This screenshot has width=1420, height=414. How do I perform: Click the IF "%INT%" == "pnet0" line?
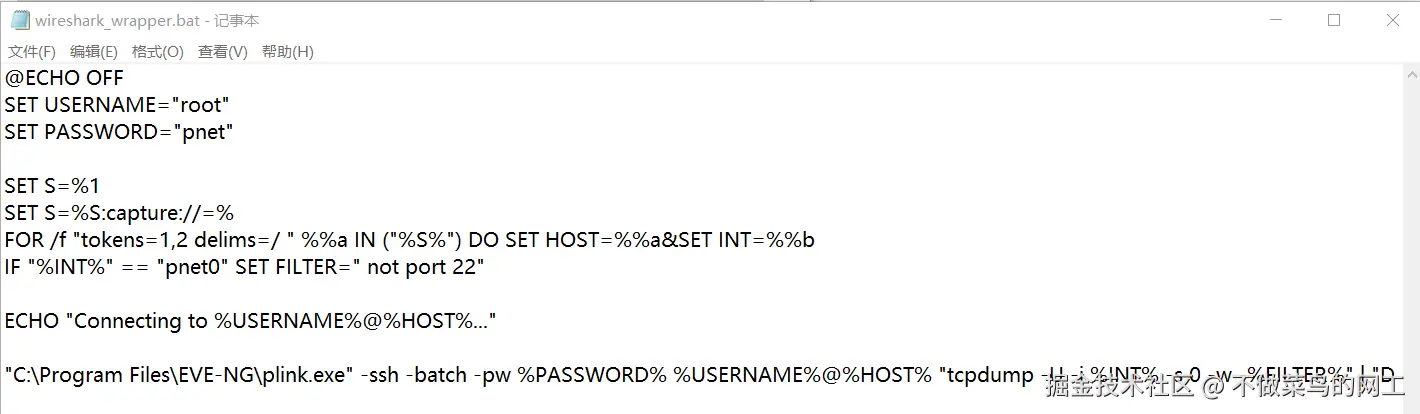[x=244, y=267]
